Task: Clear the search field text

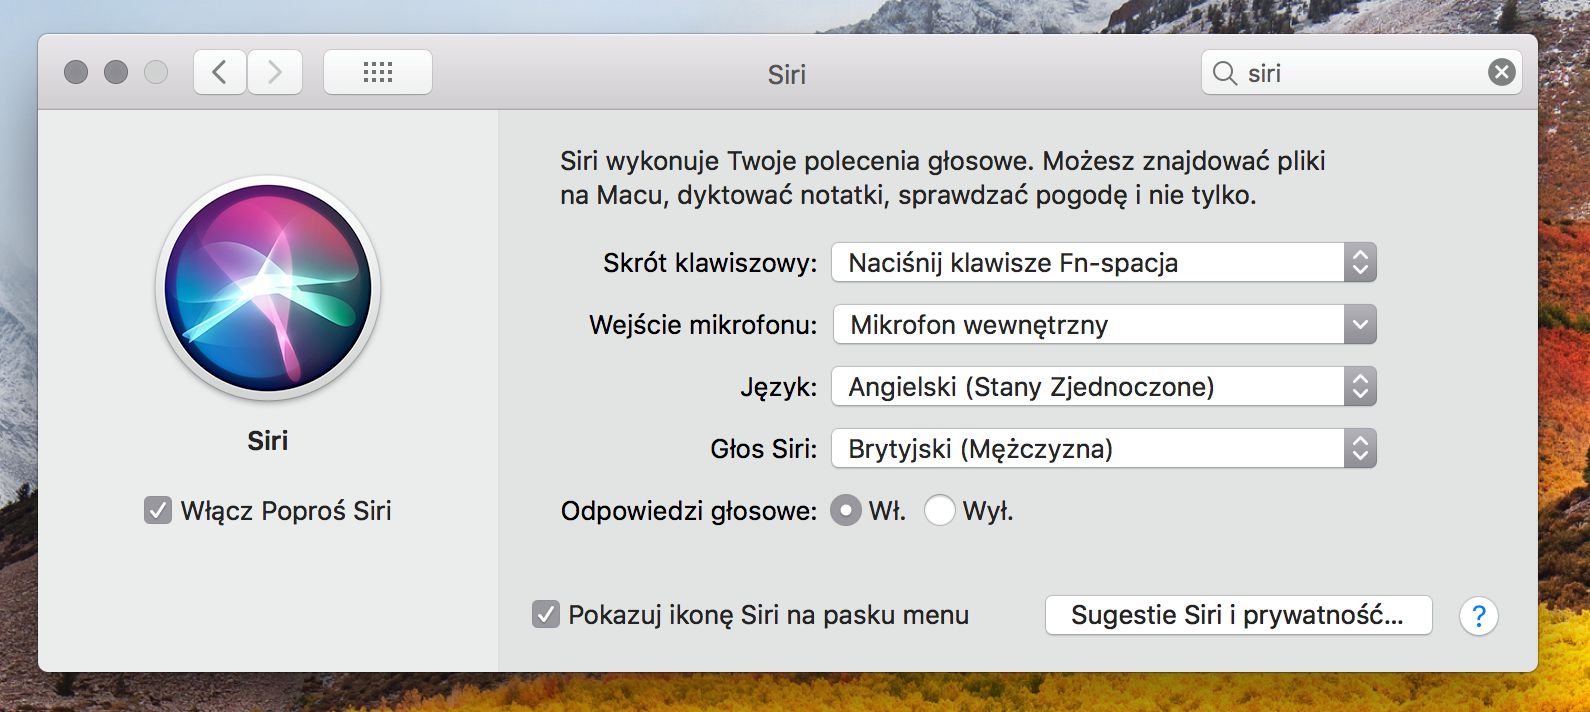Action: point(1501,72)
